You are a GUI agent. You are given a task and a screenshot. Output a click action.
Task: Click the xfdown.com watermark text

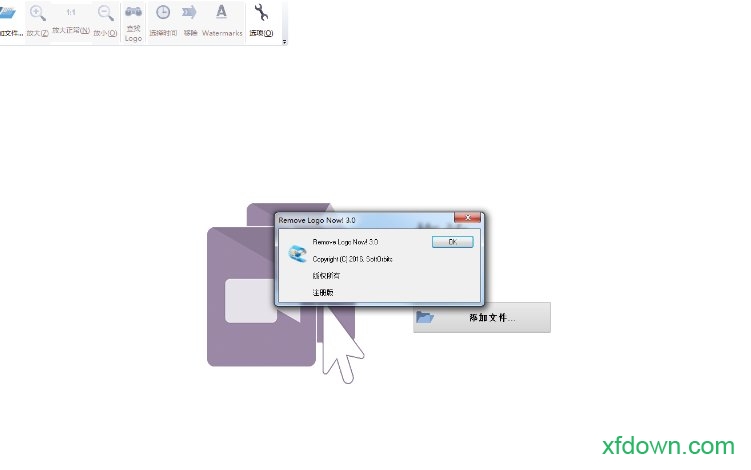[x=668, y=446]
